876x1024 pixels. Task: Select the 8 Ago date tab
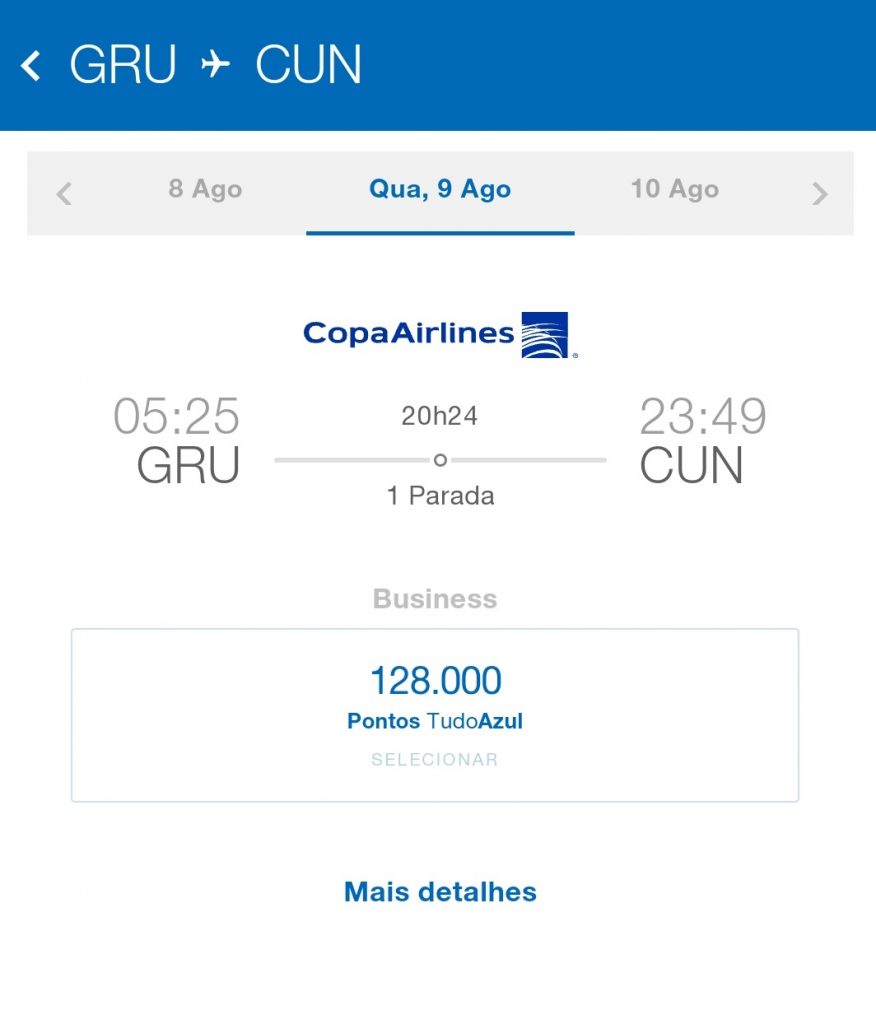pyautogui.click(x=205, y=189)
